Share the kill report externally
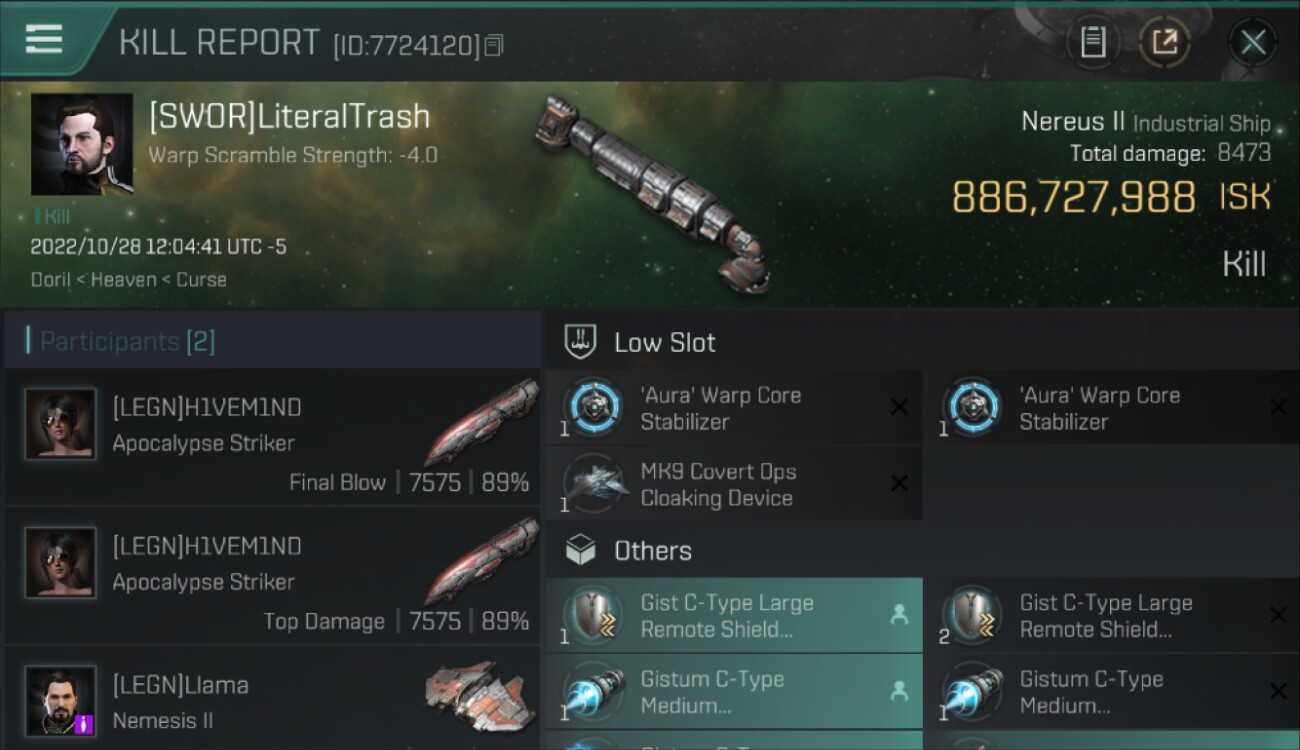Screen dimensions: 1300x750 (x=1165, y=42)
